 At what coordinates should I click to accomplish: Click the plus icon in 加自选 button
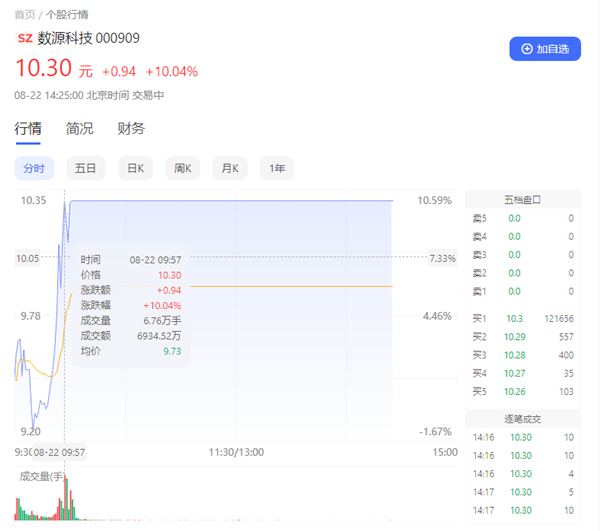pos(527,49)
